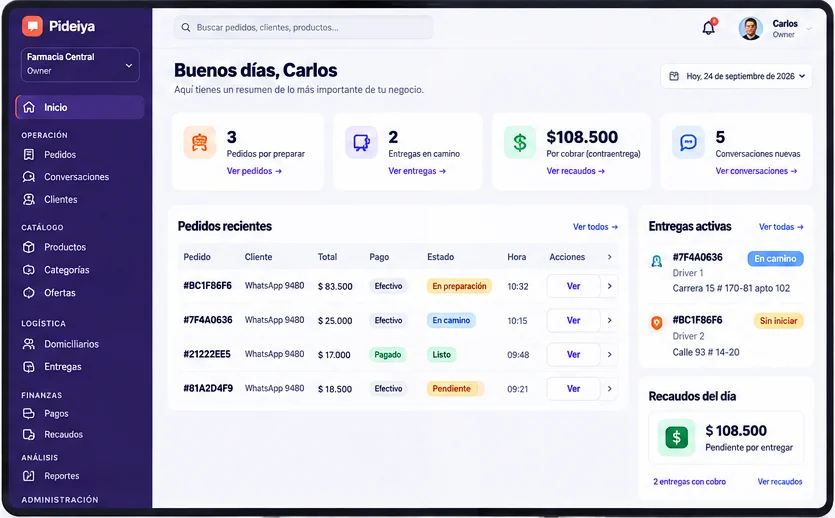835x518 pixels.
Task: Click Ver button for order #BC1F86F6
Action: (x=574, y=286)
